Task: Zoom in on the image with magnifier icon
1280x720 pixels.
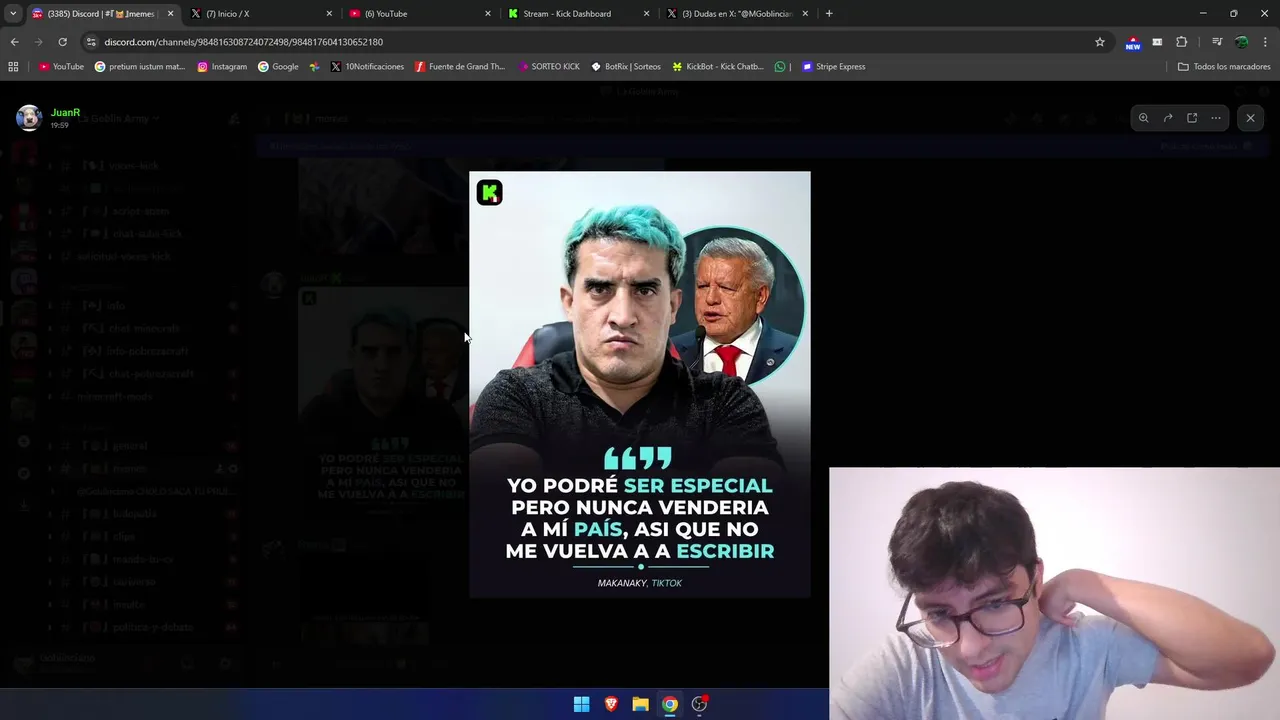Action: click(x=1143, y=118)
